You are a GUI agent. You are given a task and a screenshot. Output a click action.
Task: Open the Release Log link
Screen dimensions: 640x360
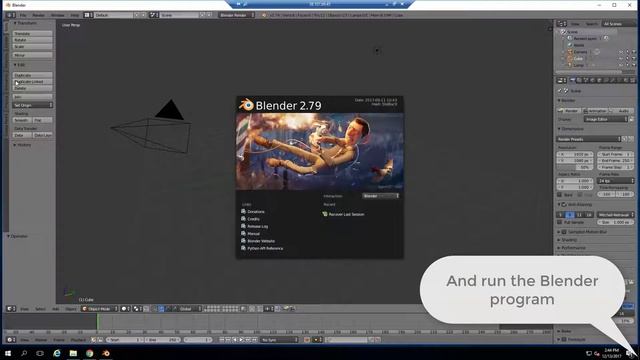[254, 226]
